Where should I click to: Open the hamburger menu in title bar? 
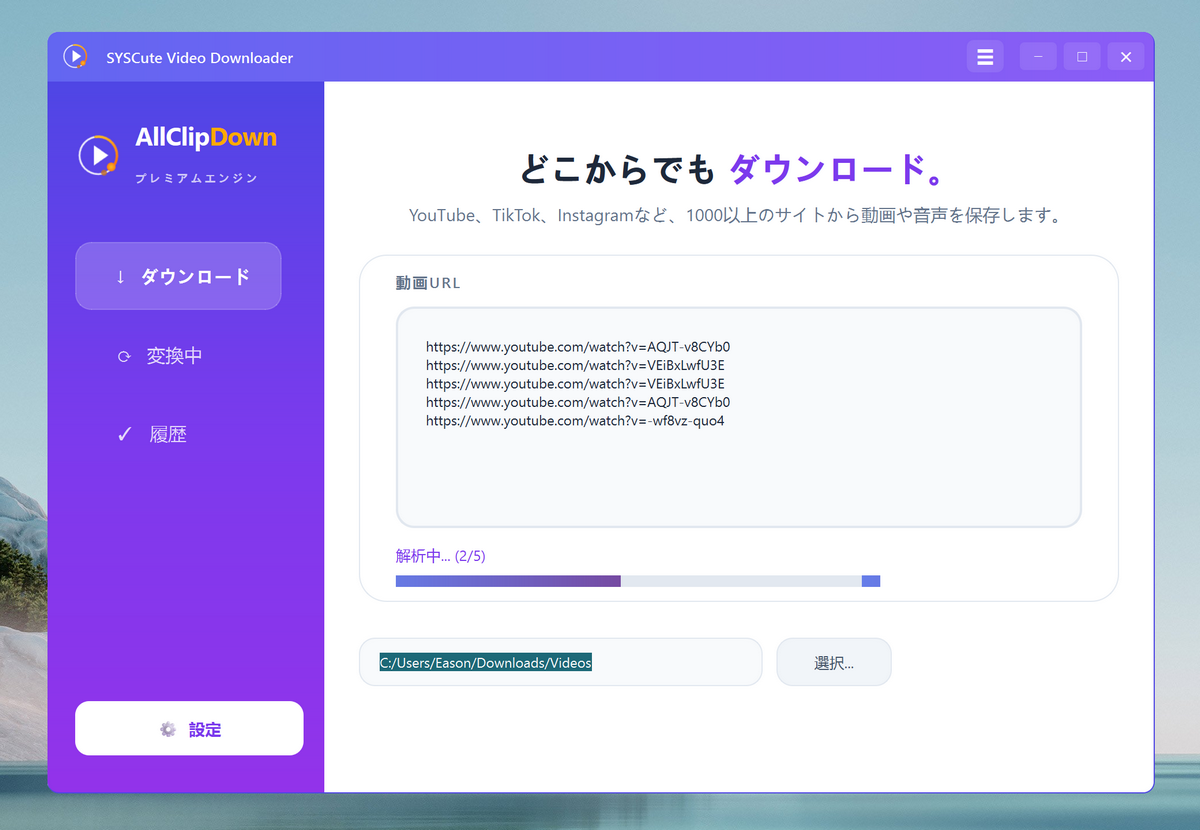pos(985,57)
